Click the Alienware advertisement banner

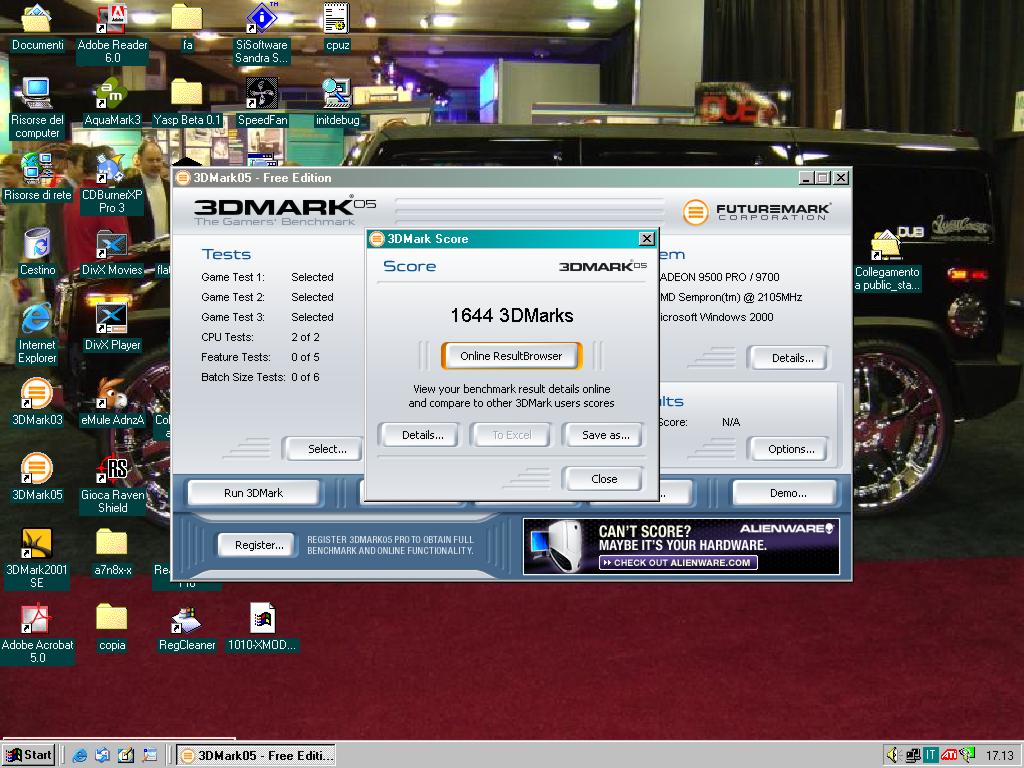[x=681, y=547]
